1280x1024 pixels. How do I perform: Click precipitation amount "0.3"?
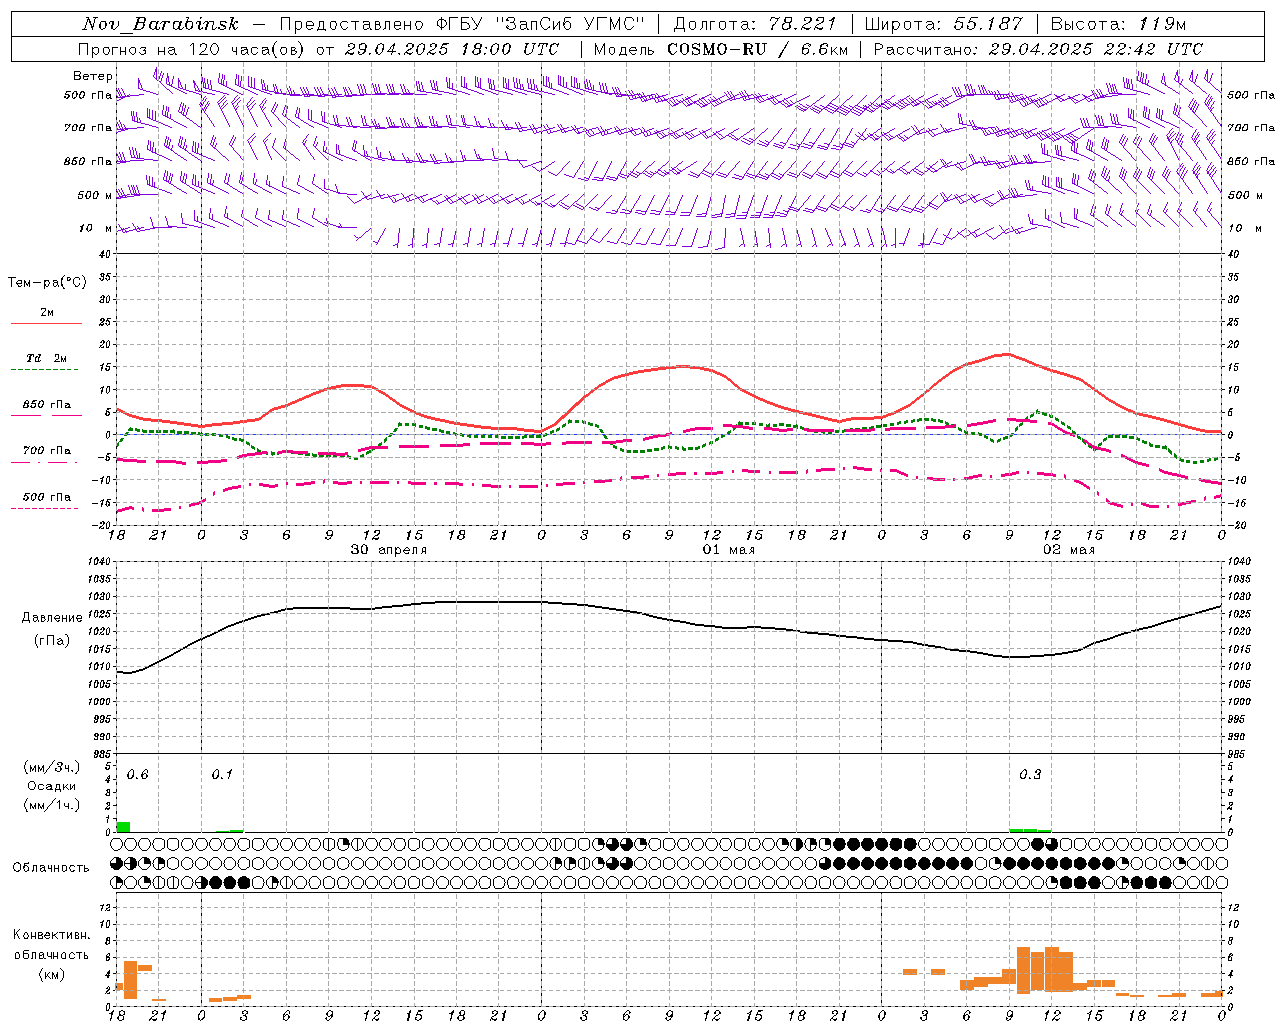tap(1030, 775)
